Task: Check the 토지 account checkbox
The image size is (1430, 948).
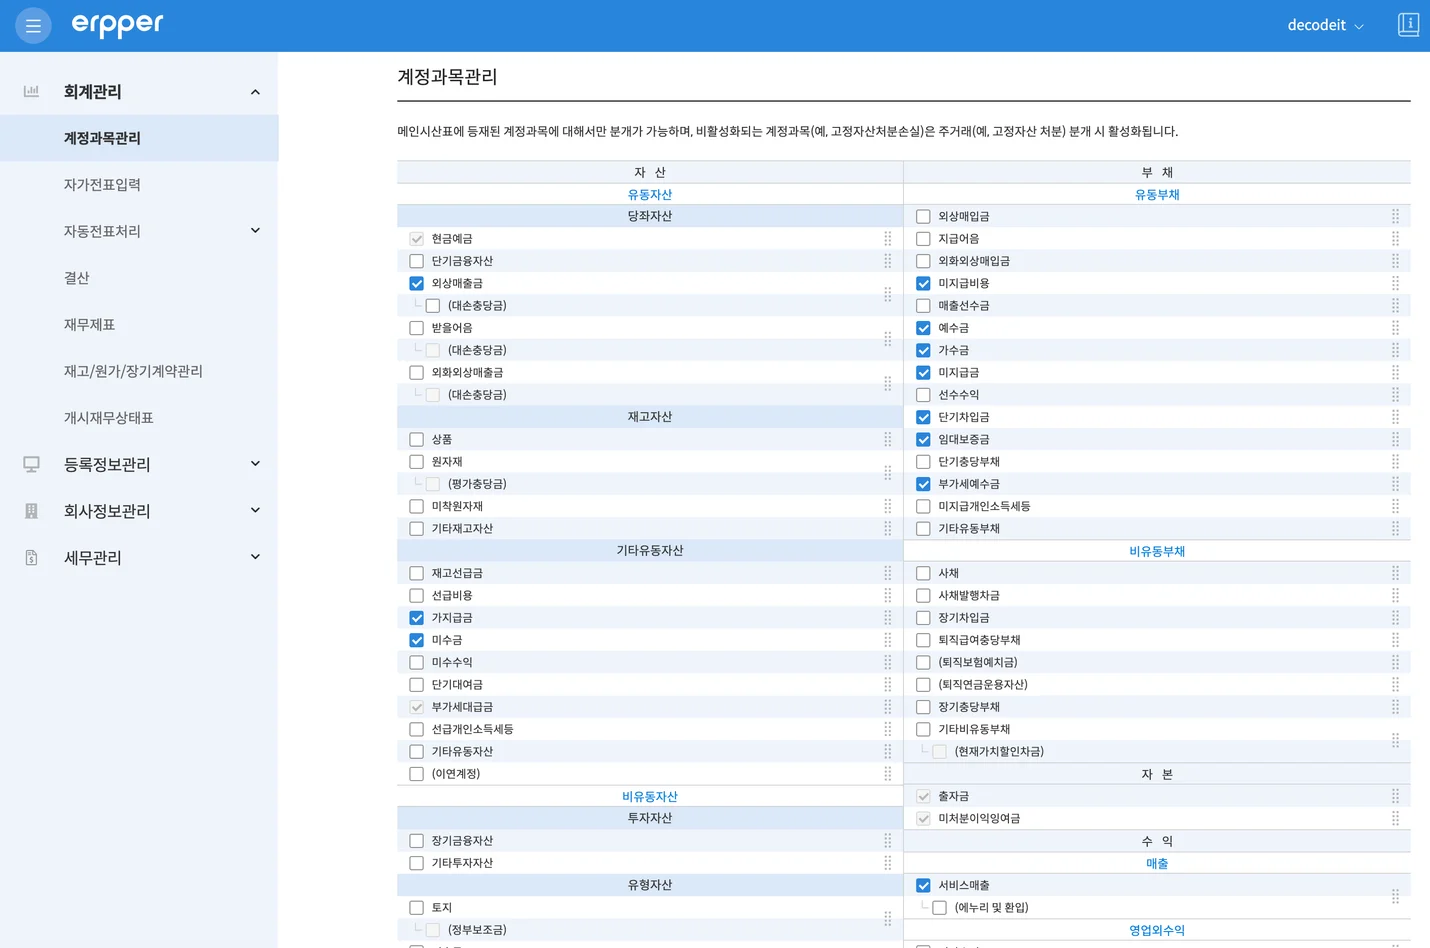Action: click(417, 908)
